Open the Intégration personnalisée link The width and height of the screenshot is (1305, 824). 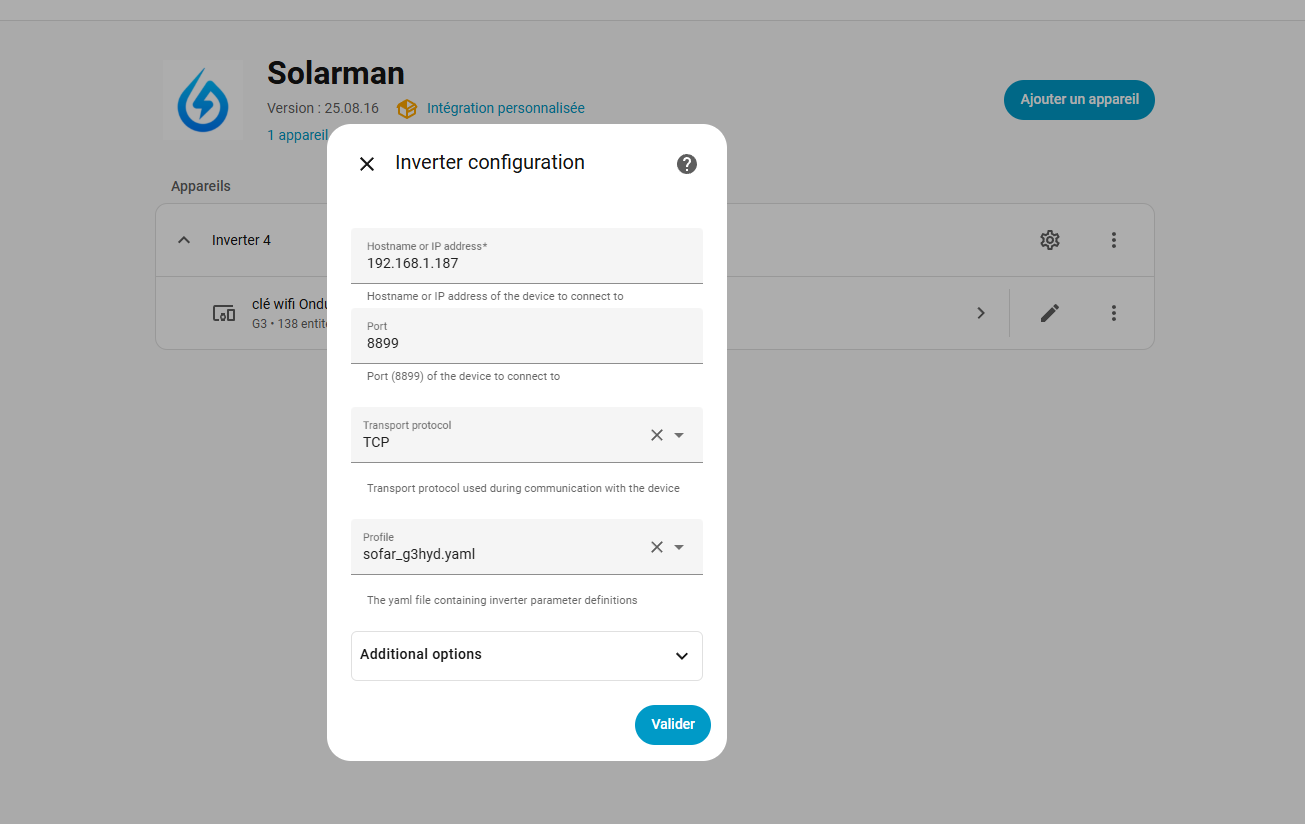pyautogui.click(x=505, y=108)
